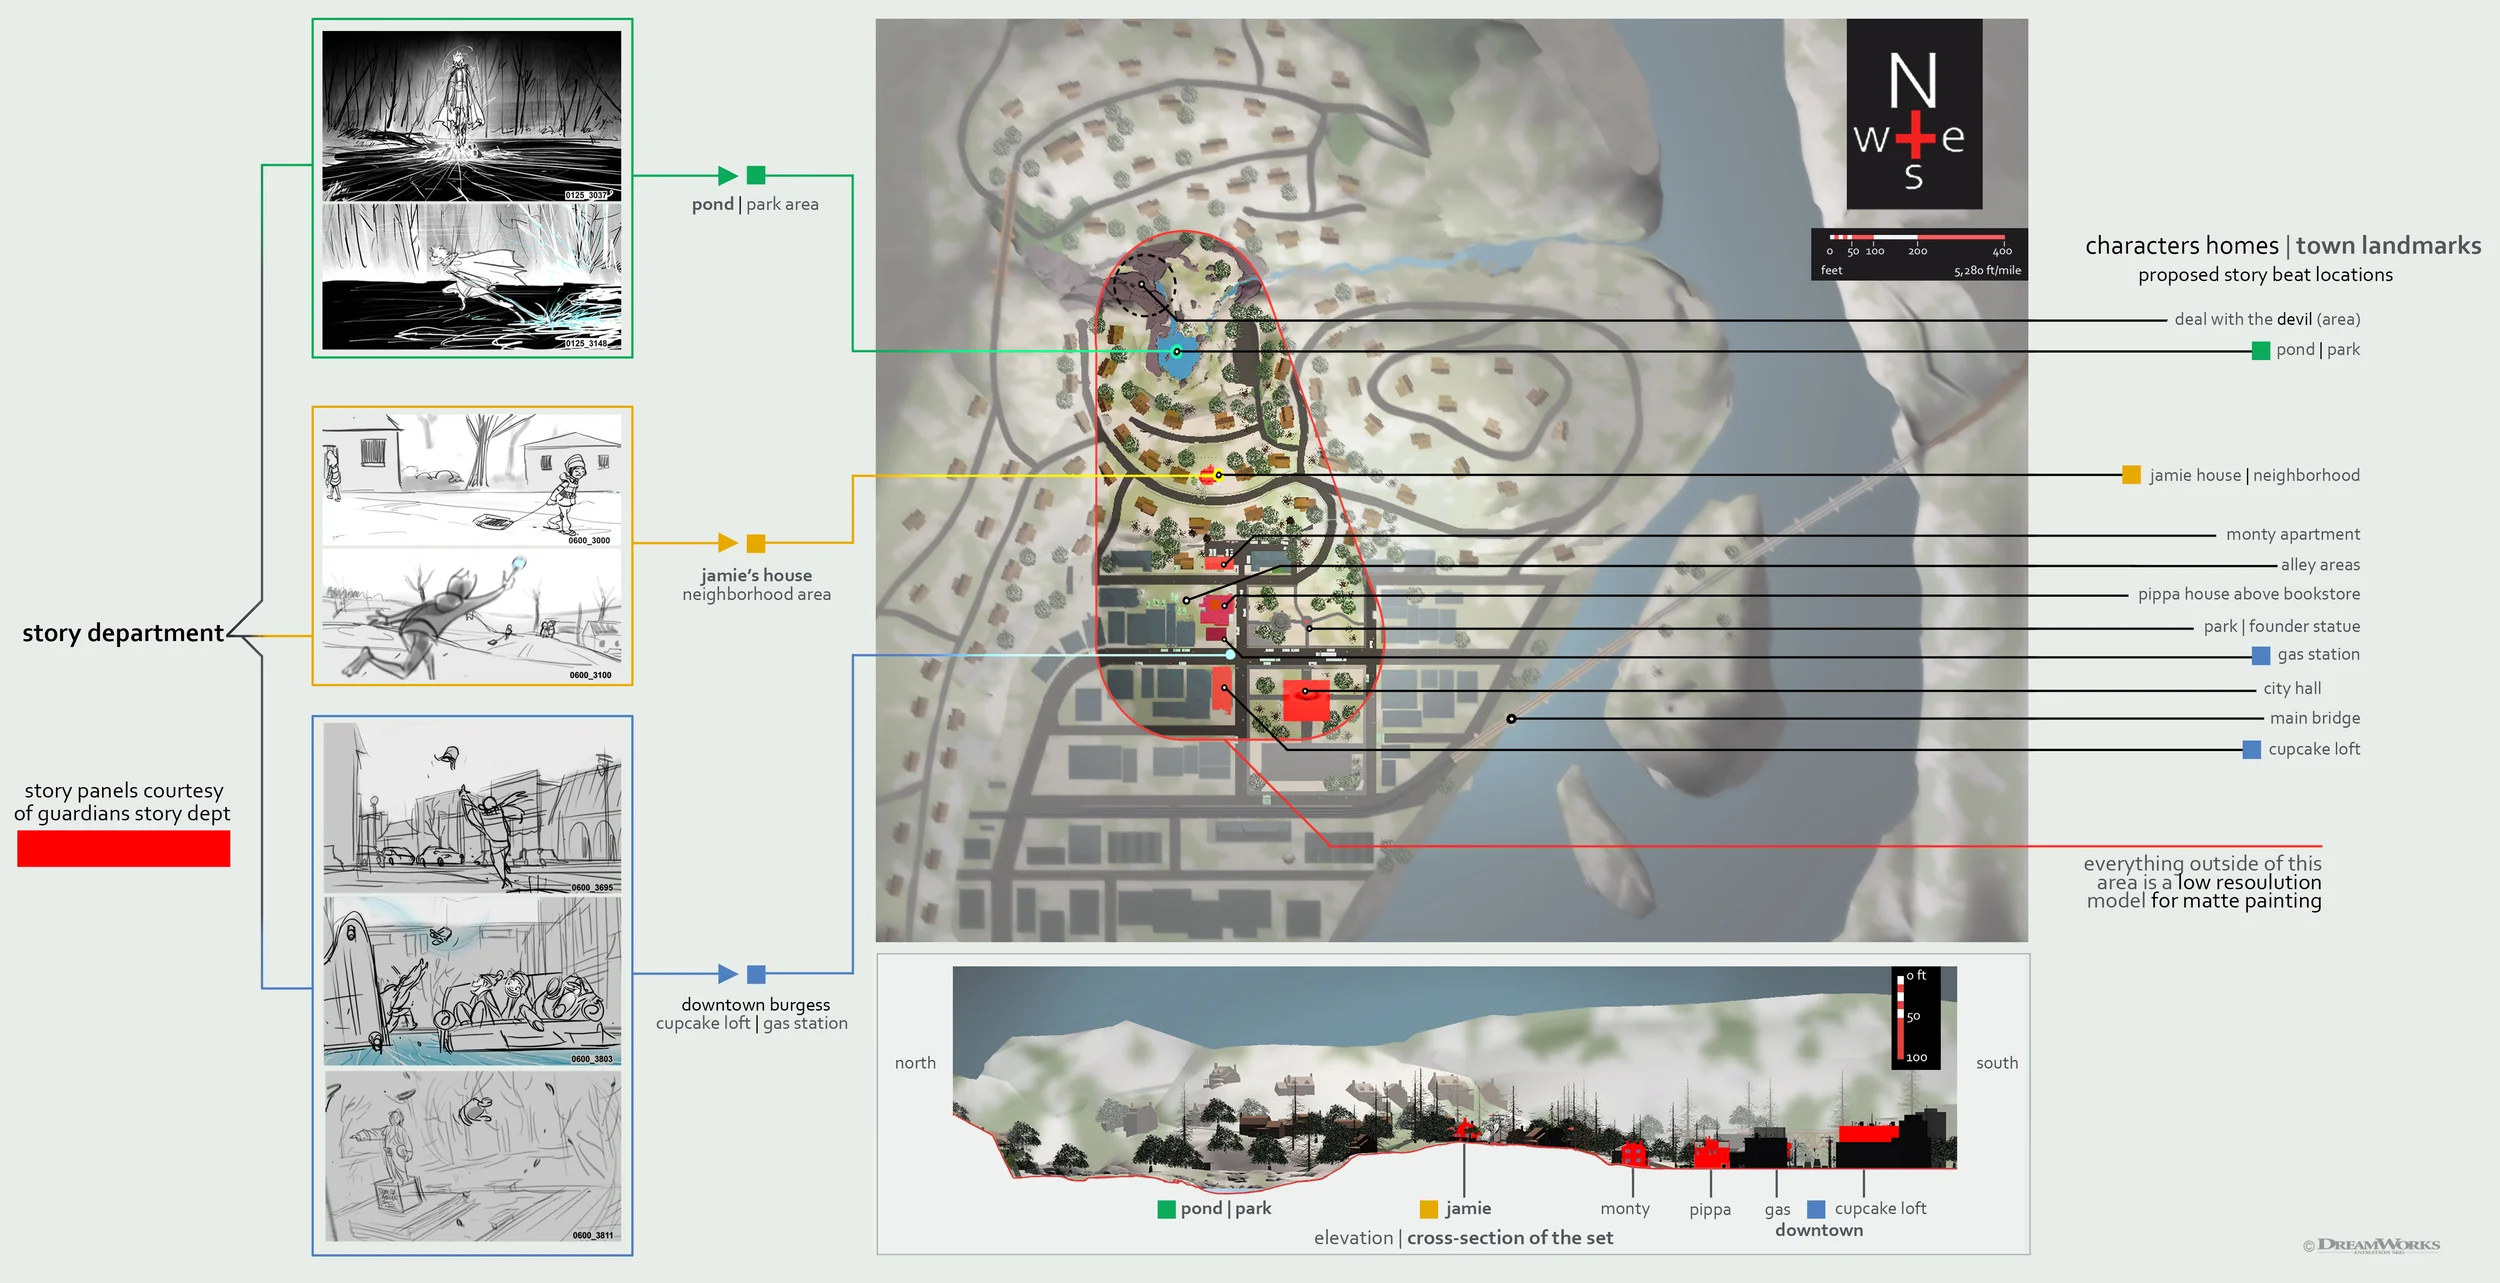Viewport: 2500px width, 1283px height.
Task: Click the characters homes | town landmarks heading
Action: coord(2283,245)
